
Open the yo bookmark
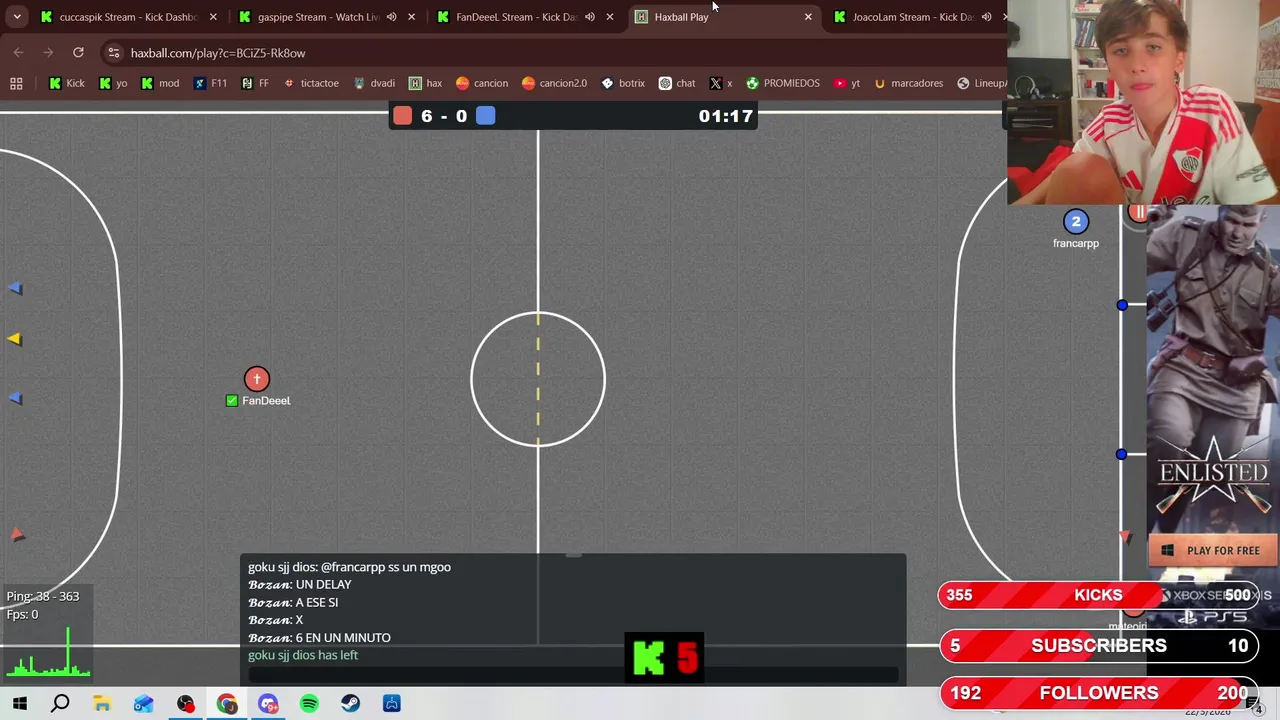coord(113,83)
